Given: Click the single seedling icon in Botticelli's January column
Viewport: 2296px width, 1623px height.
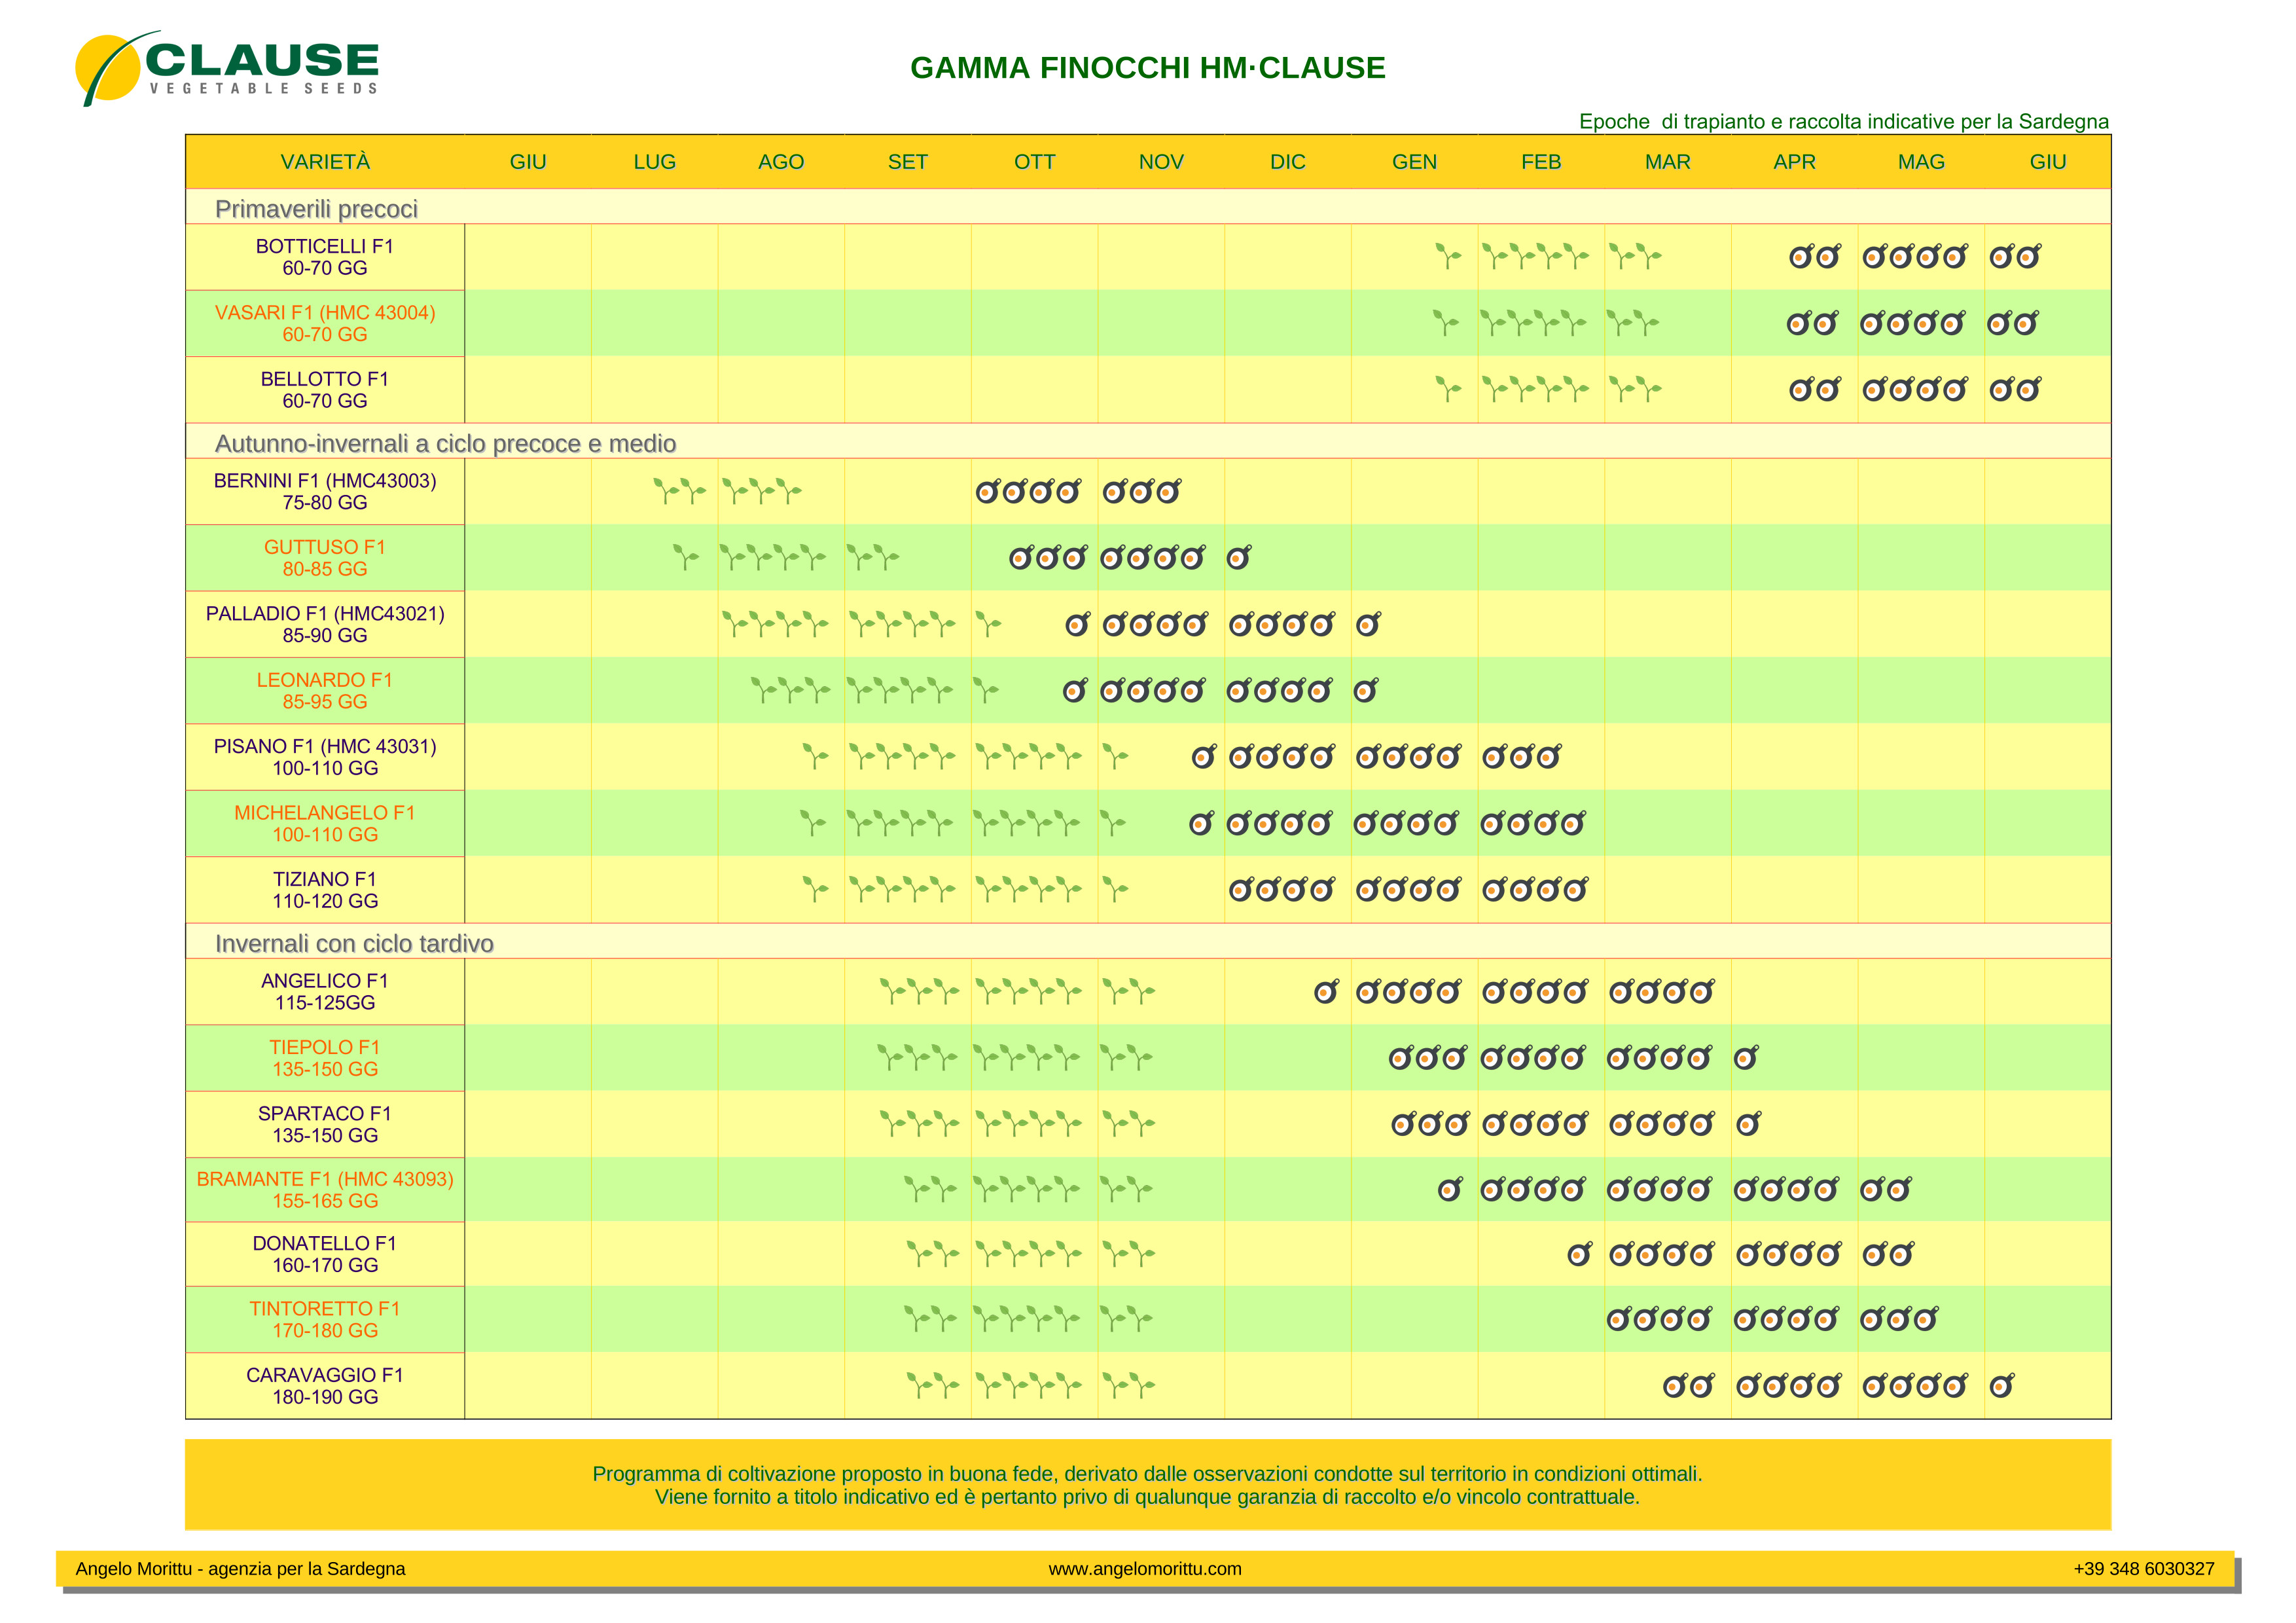Looking at the screenshot, I should (x=1447, y=256).
